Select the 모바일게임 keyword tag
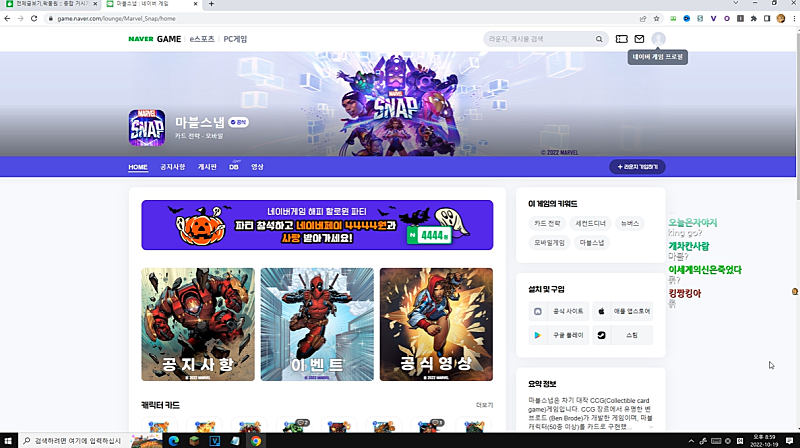Viewport: 800px width, 448px height. tap(549, 243)
